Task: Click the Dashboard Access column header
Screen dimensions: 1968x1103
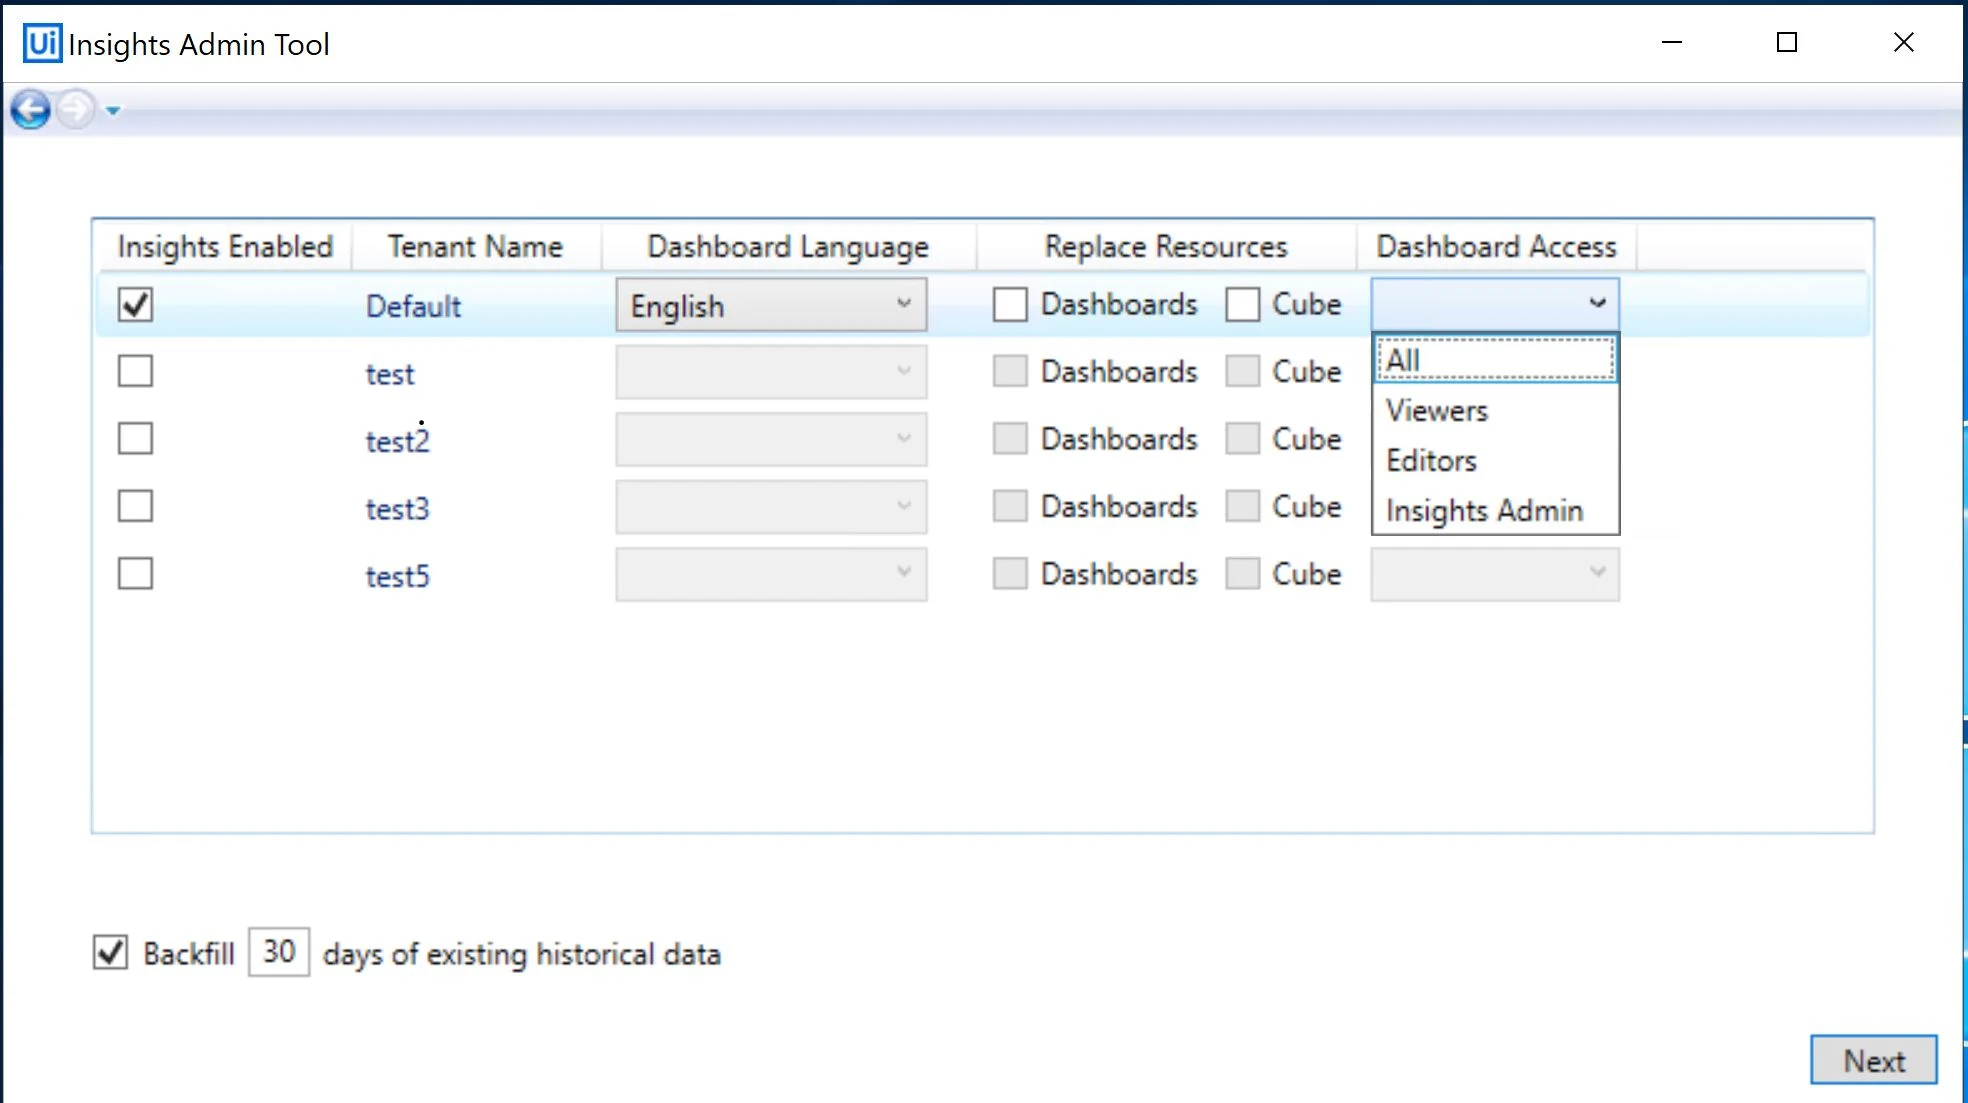Action: 1496,246
